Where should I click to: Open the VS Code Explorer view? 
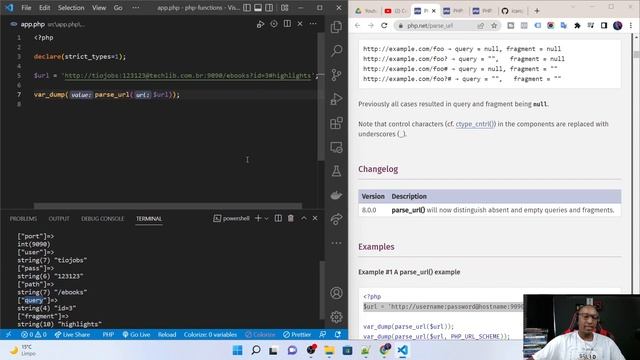tap(336, 27)
